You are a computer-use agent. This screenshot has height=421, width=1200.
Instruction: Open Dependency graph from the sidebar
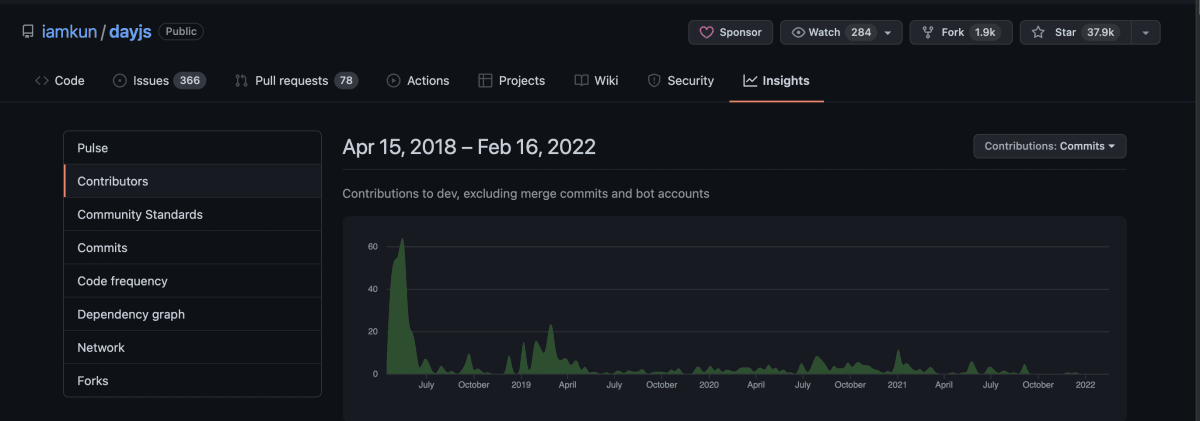131,314
